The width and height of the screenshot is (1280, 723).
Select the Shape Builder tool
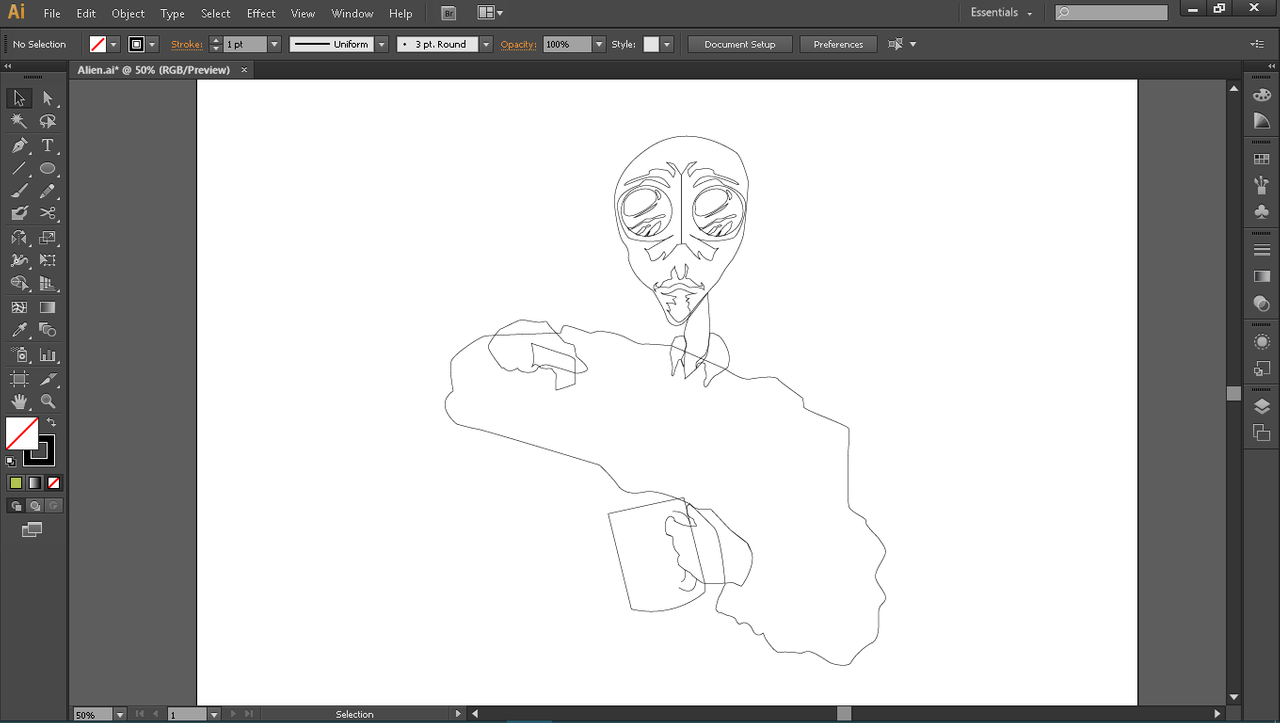(x=19, y=284)
